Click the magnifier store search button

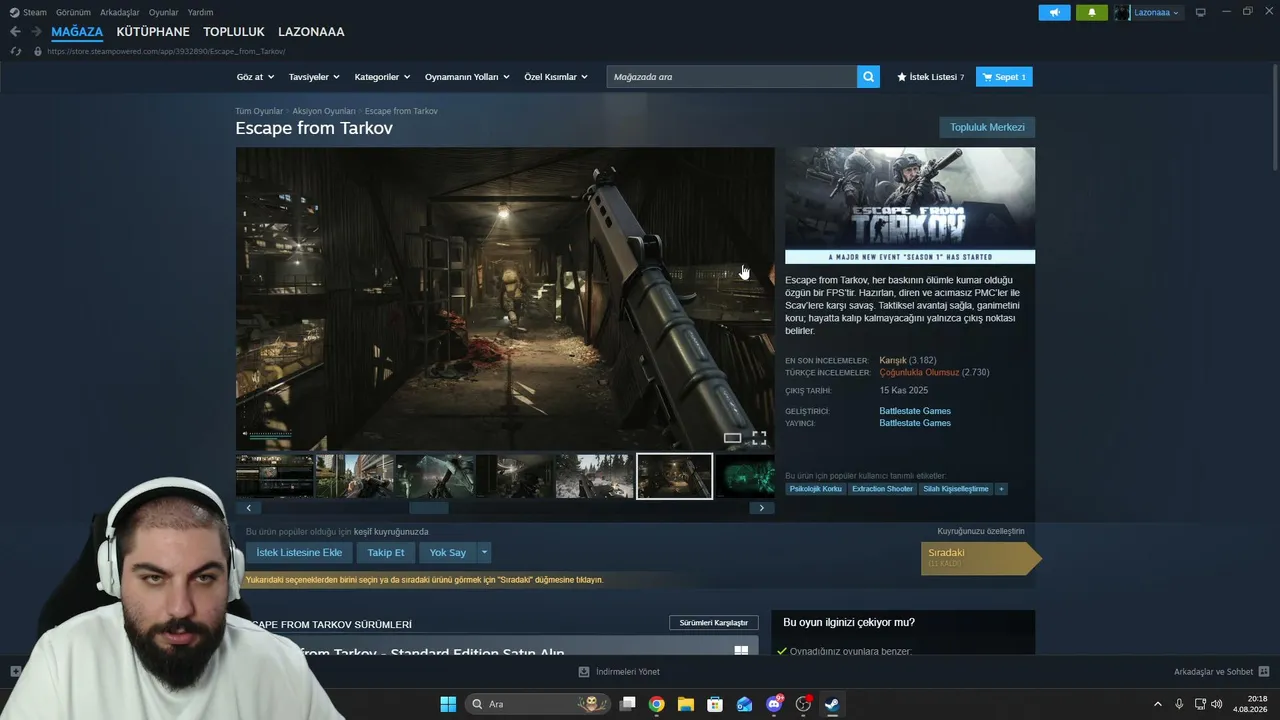coord(868,77)
